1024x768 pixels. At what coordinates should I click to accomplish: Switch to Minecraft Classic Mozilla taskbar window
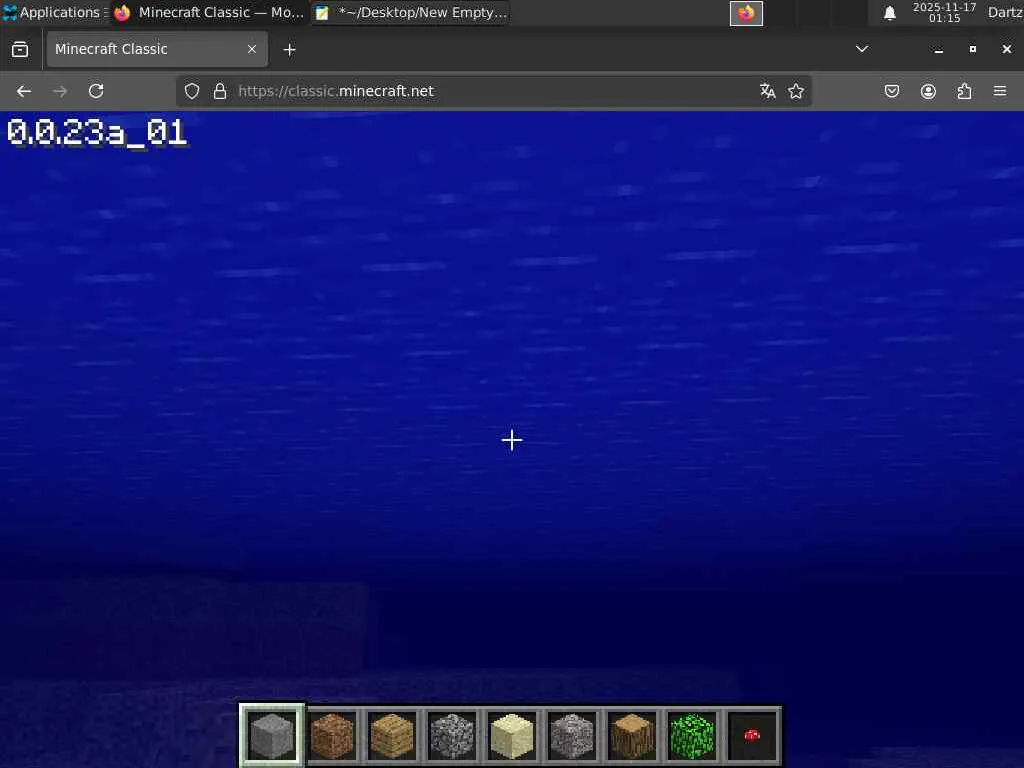click(208, 12)
